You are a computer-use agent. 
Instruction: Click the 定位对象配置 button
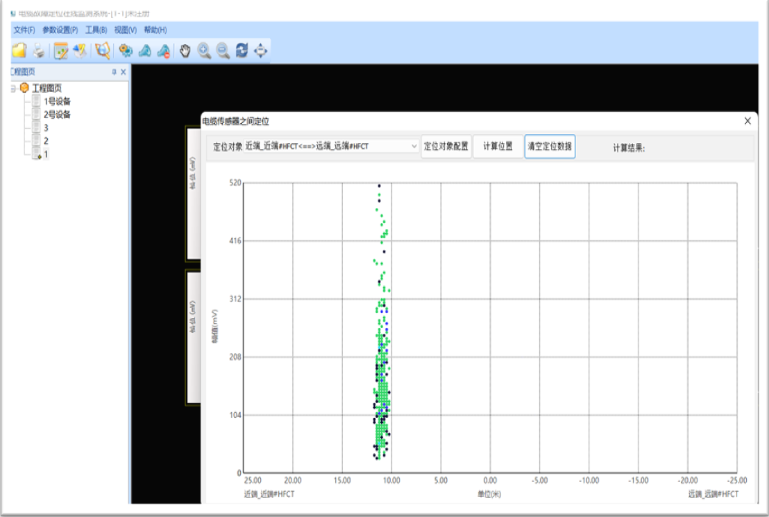pos(446,146)
